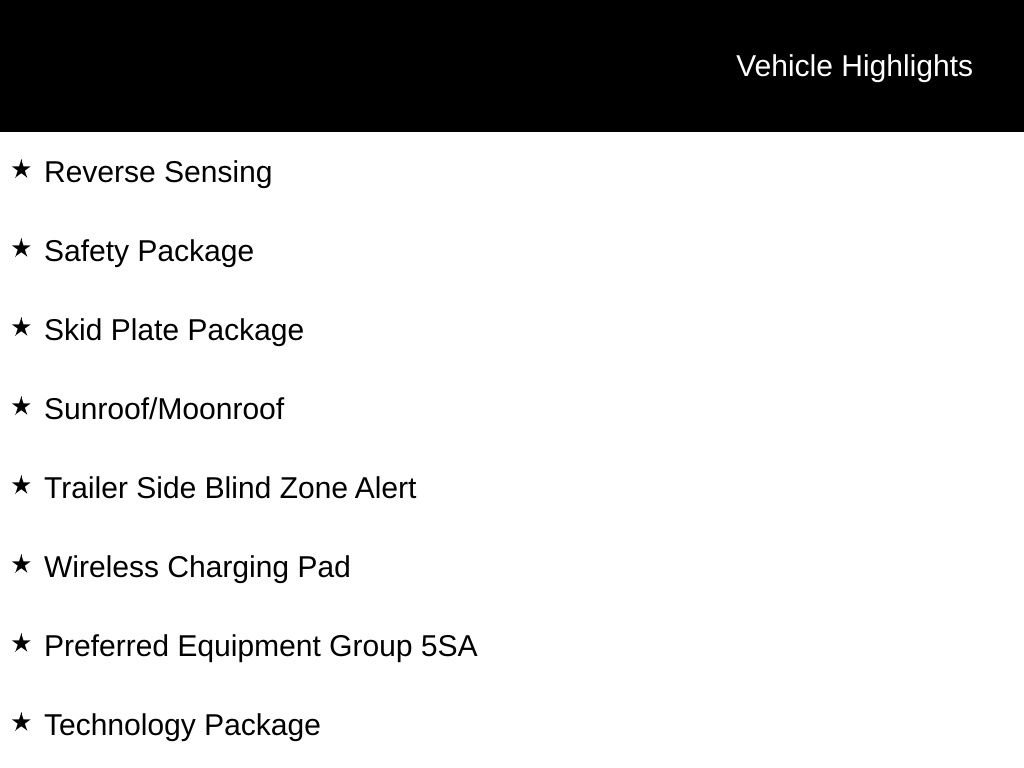Click the star bullet beside Sunroof/Moonroof
Viewport: 1024px width, 768px height.
[21, 407]
